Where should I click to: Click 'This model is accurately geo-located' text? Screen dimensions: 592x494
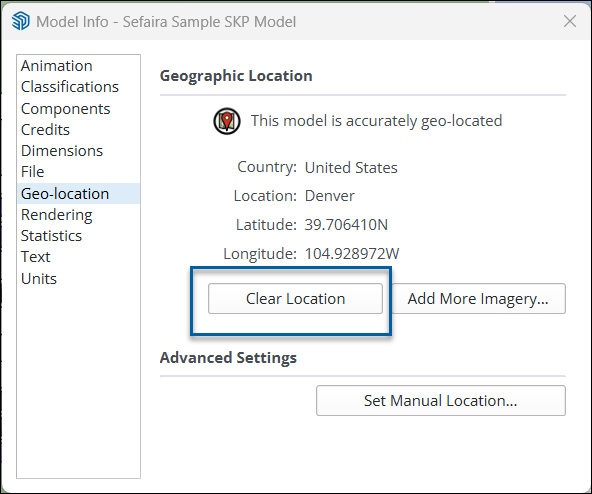point(376,121)
